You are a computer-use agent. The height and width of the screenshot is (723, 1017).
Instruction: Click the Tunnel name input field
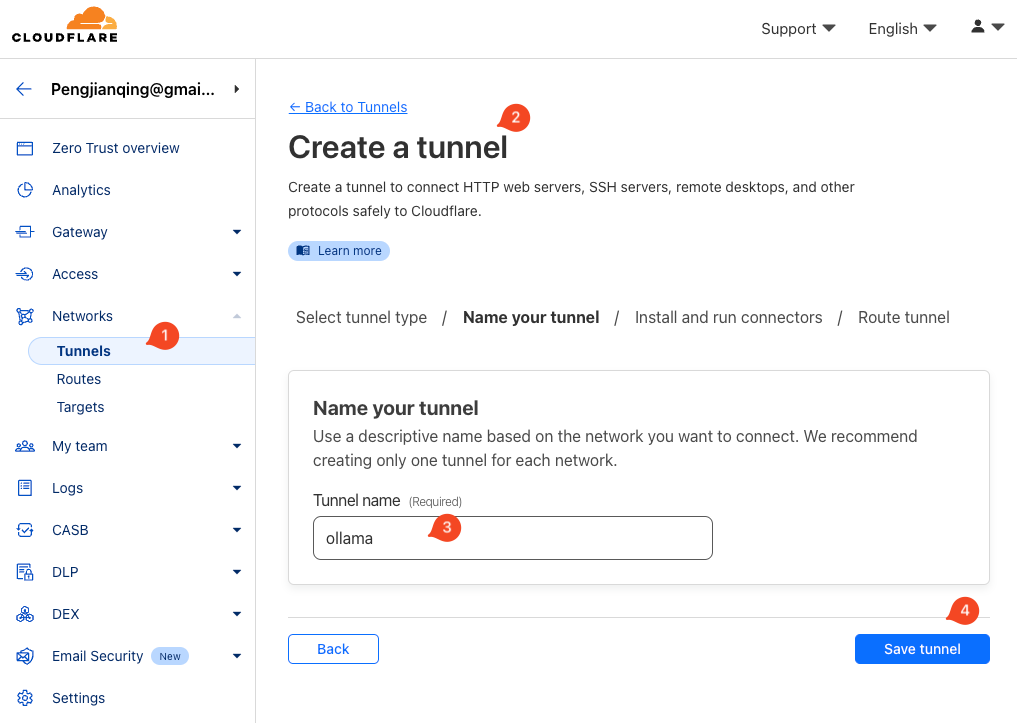(512, 538)
